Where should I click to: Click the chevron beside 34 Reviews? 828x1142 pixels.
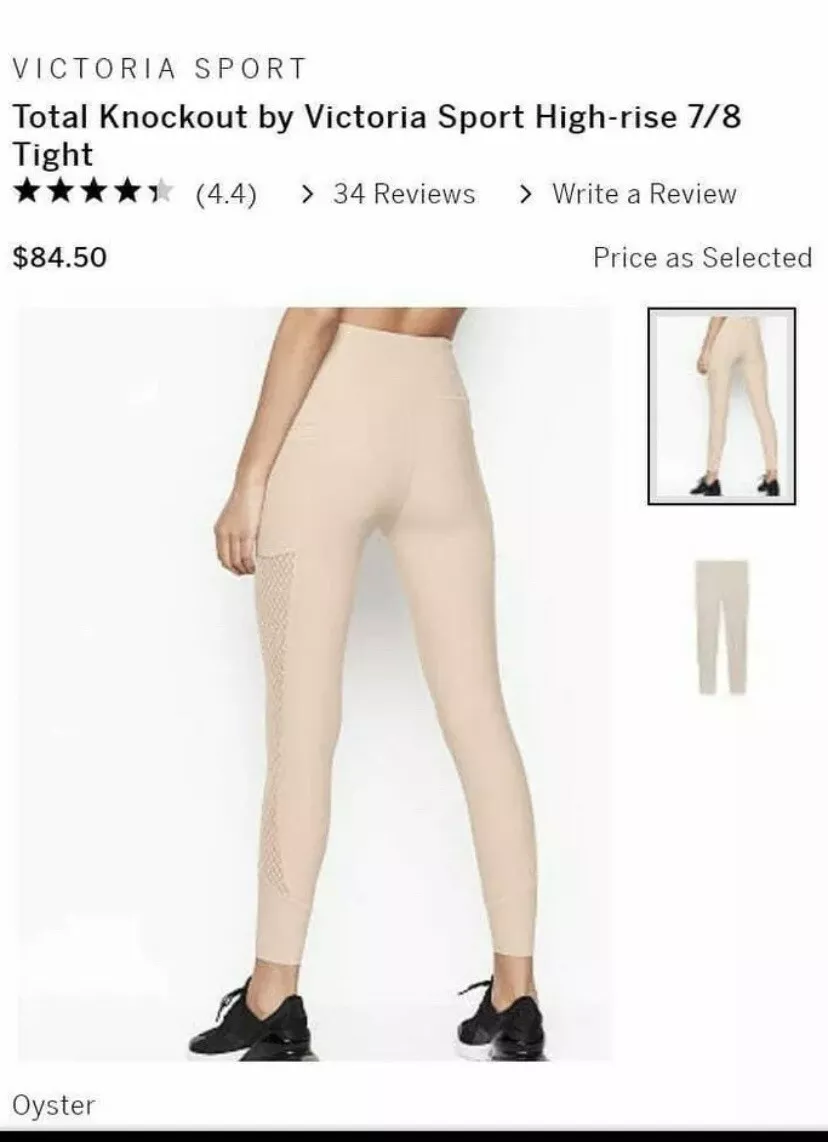click(308, 194)
